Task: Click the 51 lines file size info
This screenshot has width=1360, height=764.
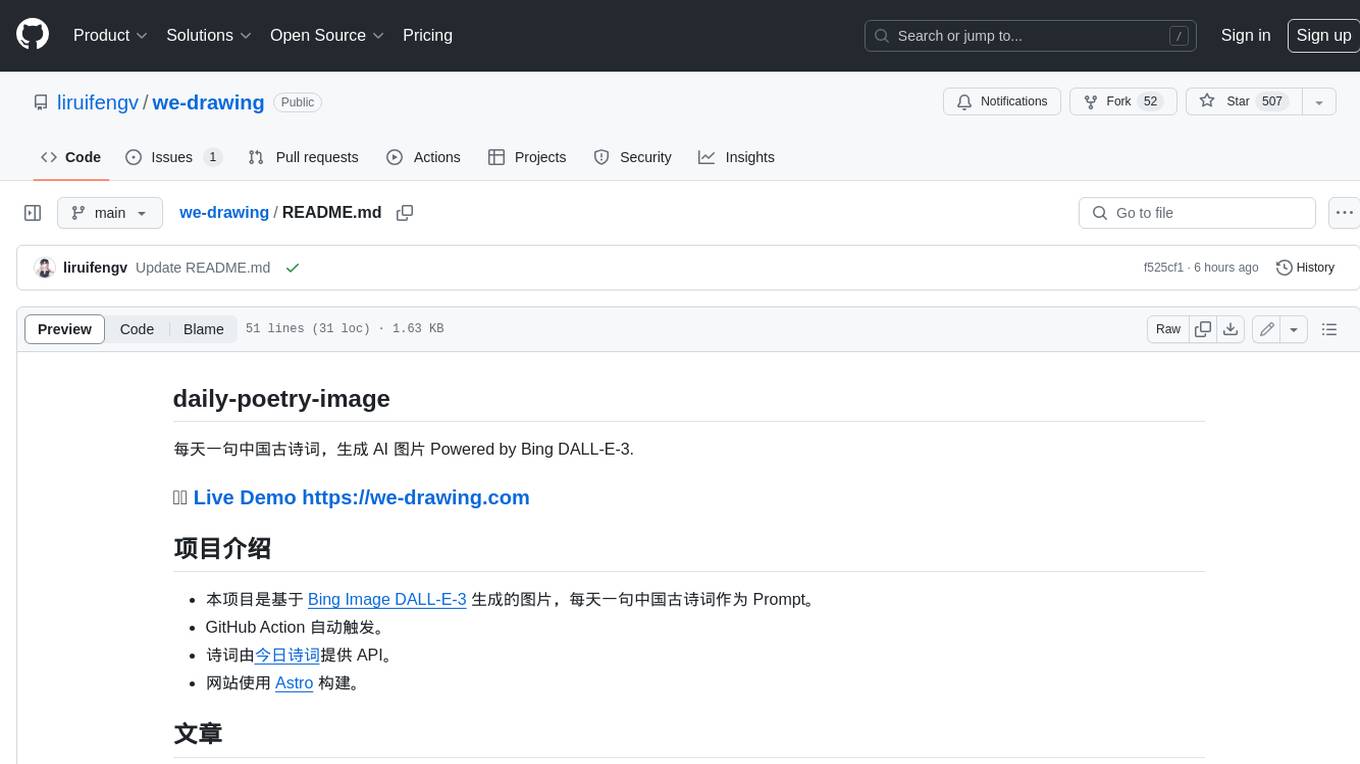Action: (x=344, y=329)
